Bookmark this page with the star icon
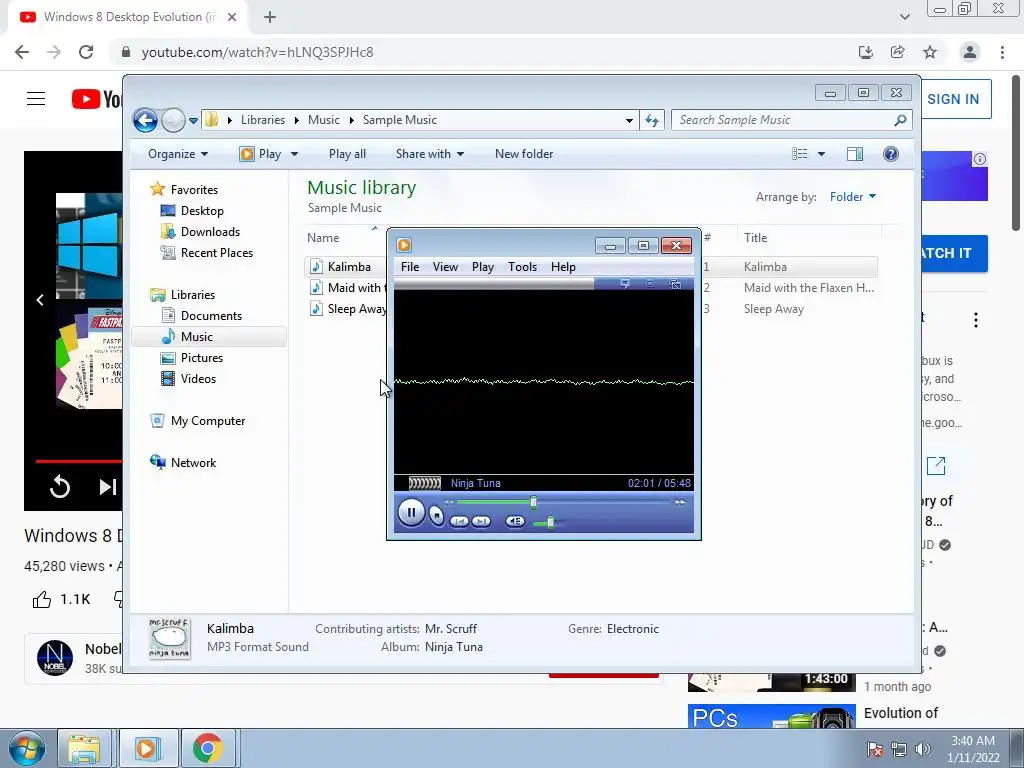The image size is (1024, 768). (930, 52)
